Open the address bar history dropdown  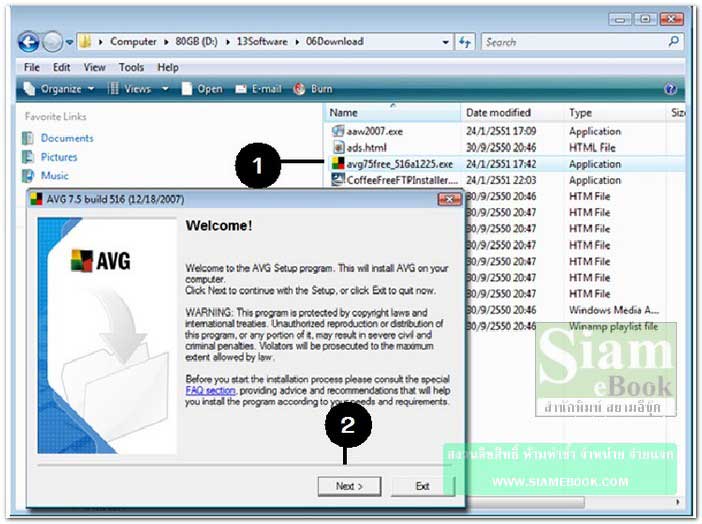445,42
